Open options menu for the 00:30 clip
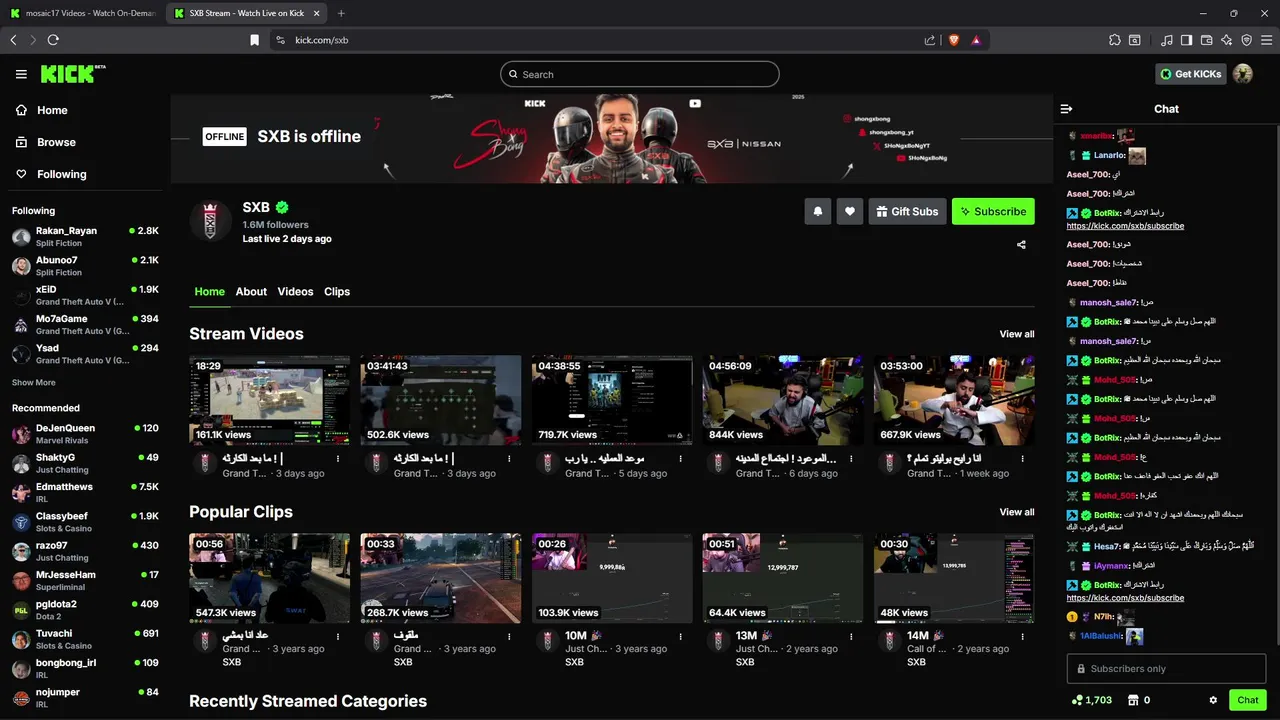The image size is (1280, 720). point(1022,636)
